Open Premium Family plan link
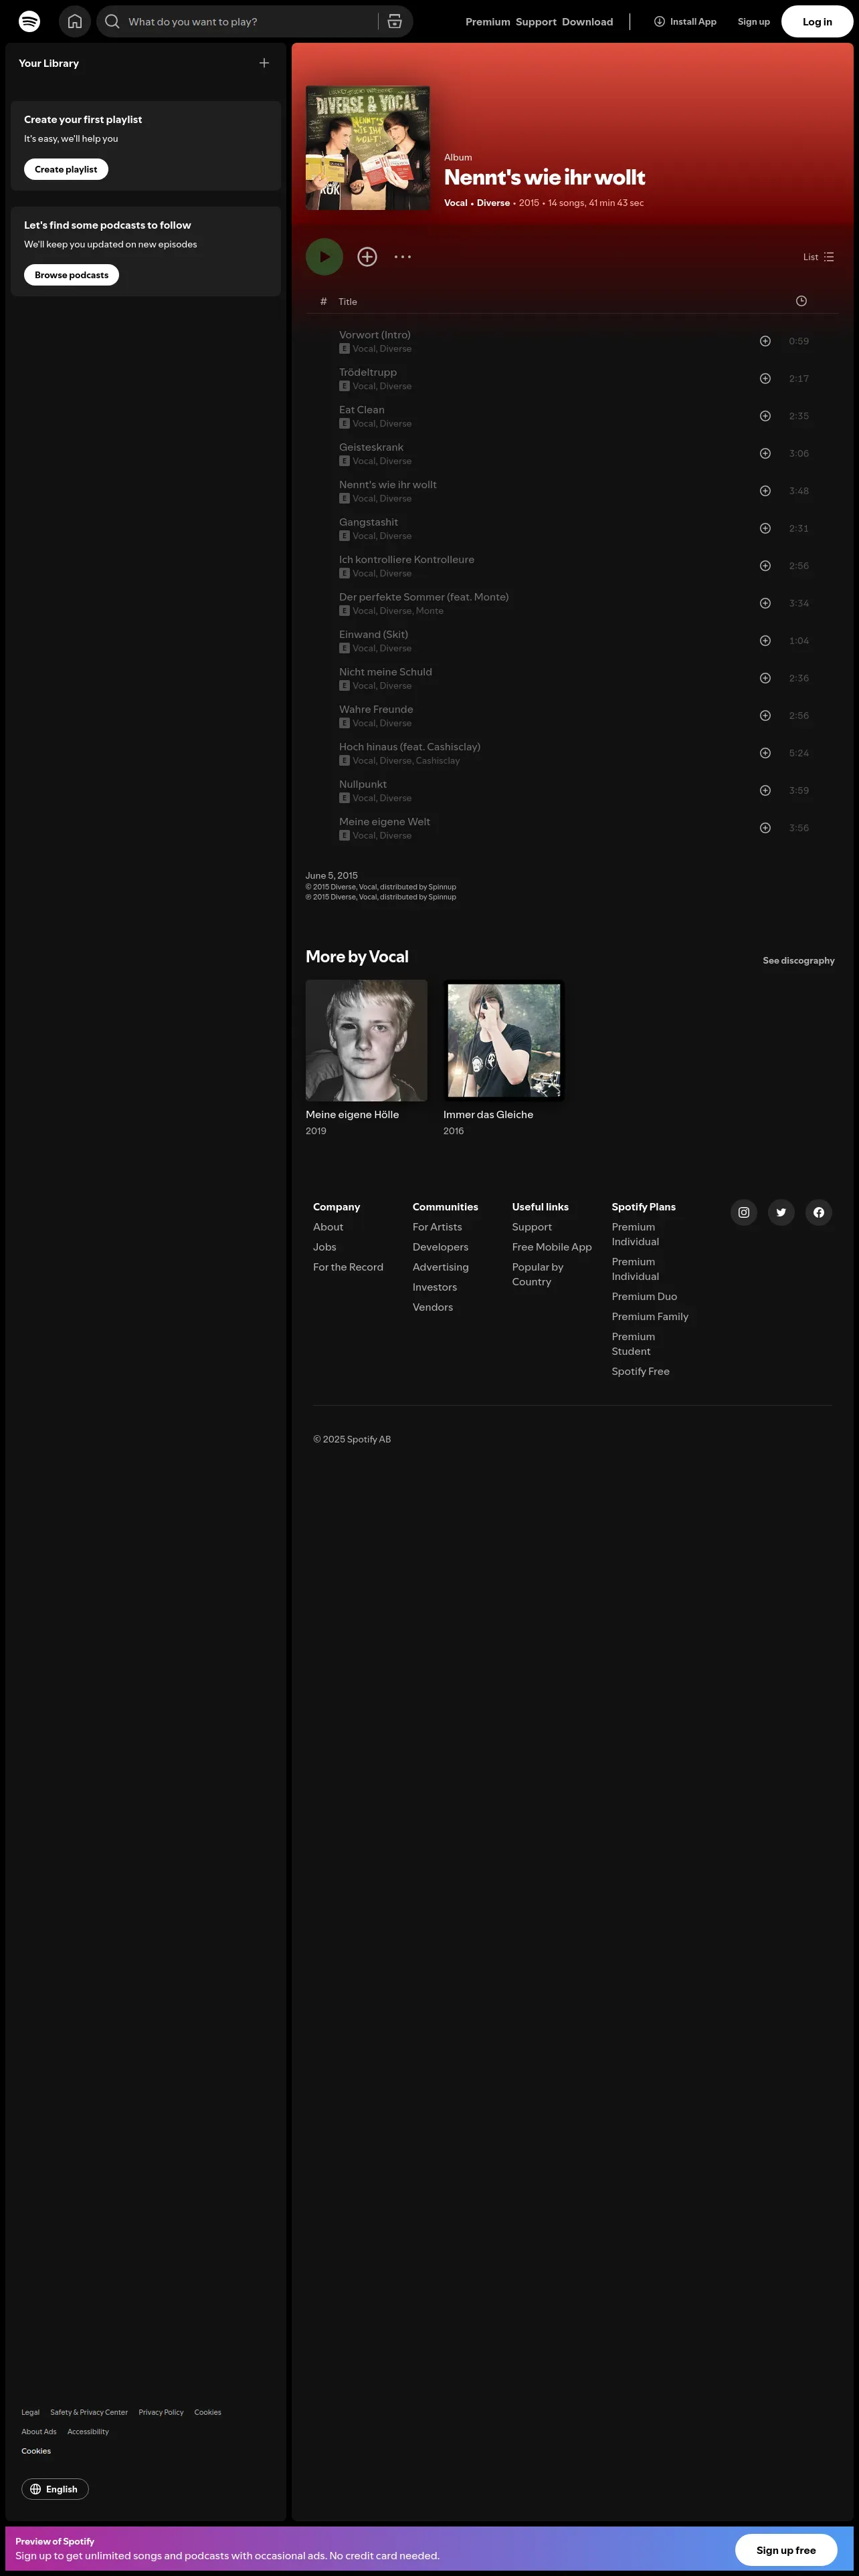This screenshot has height=2576, width=859. click(650, 1316)
